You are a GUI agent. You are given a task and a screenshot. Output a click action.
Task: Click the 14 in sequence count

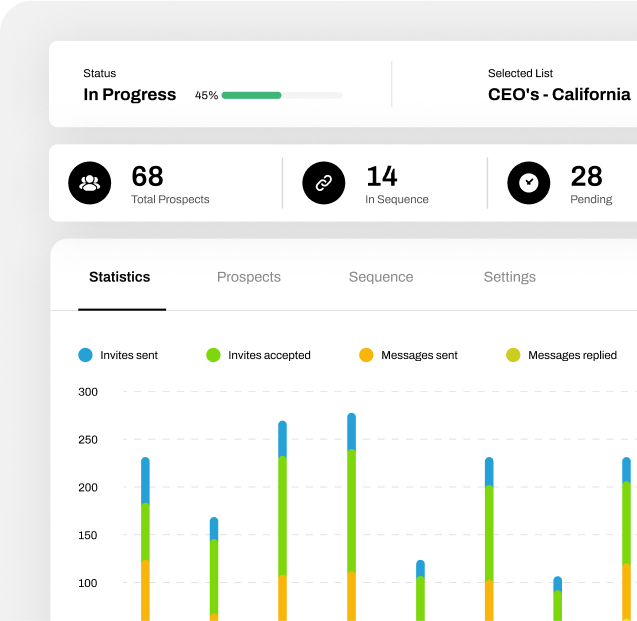(381, 176)
